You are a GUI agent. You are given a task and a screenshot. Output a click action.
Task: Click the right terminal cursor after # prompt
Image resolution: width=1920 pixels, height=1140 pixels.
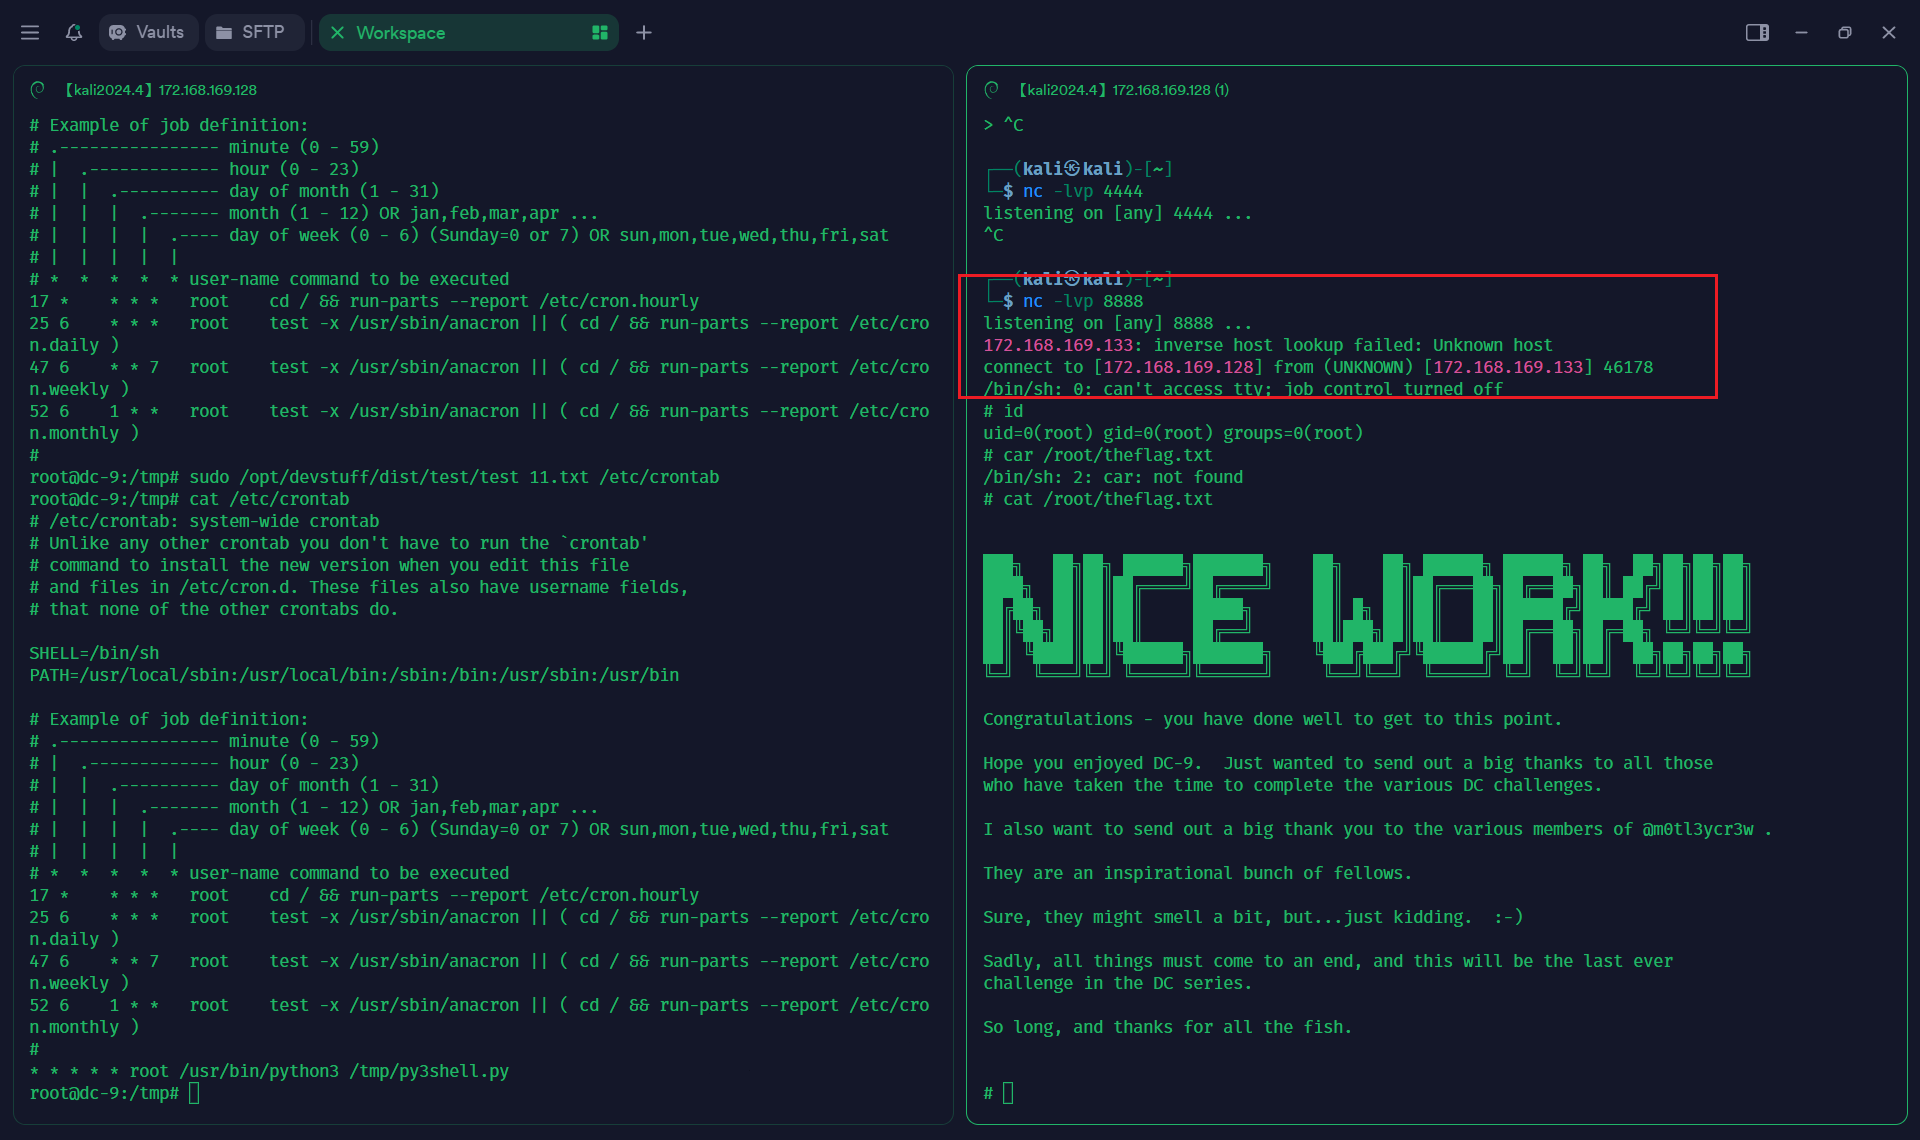click(1008, 1093)
